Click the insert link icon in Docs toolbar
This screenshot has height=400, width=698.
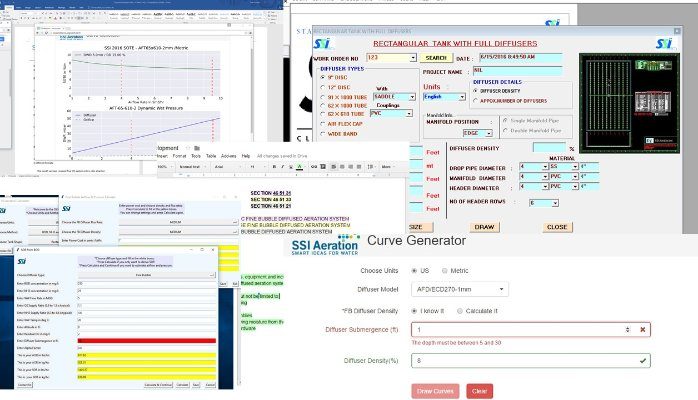click(x=314, y=167)
